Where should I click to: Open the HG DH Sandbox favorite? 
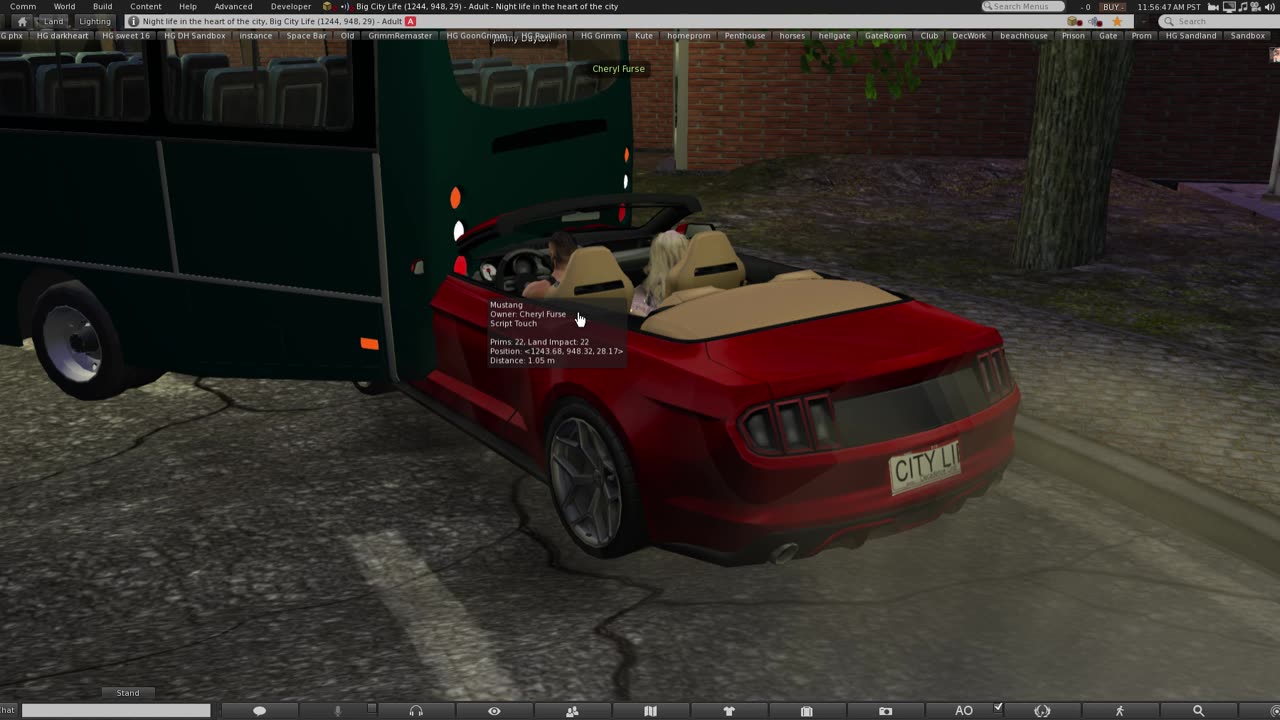(x=195, y=36)
